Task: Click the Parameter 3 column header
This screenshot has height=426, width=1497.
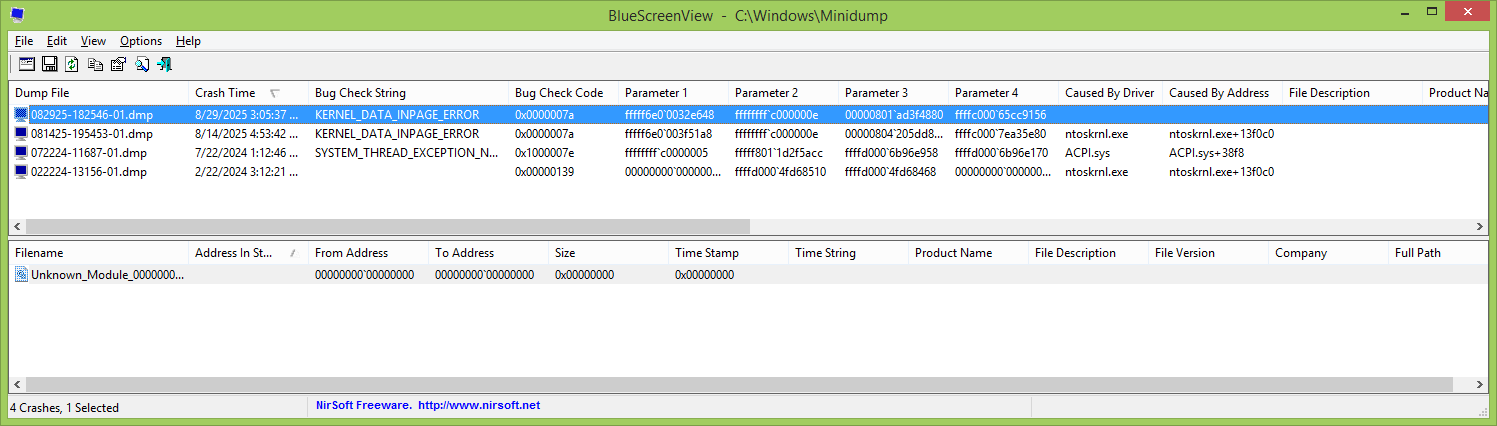Action: [894, 93]
